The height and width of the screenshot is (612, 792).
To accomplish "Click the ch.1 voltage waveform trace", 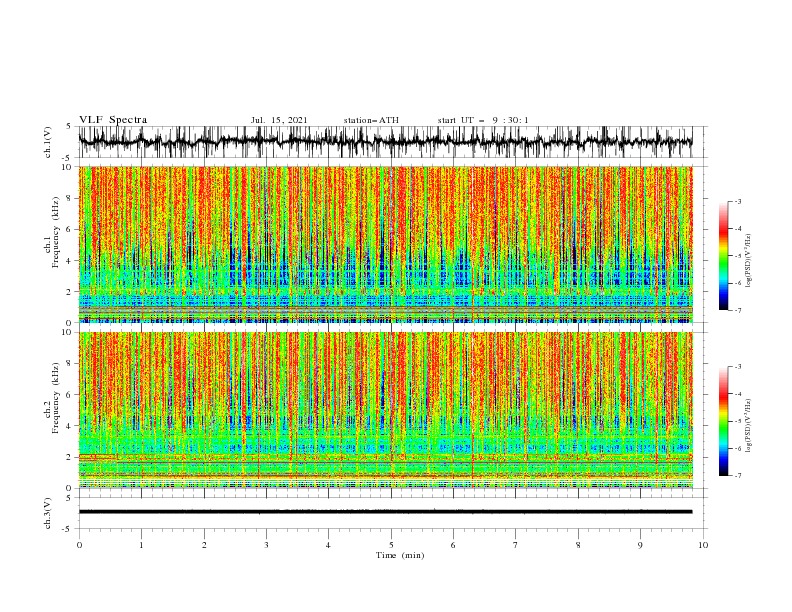I will 385,142.
